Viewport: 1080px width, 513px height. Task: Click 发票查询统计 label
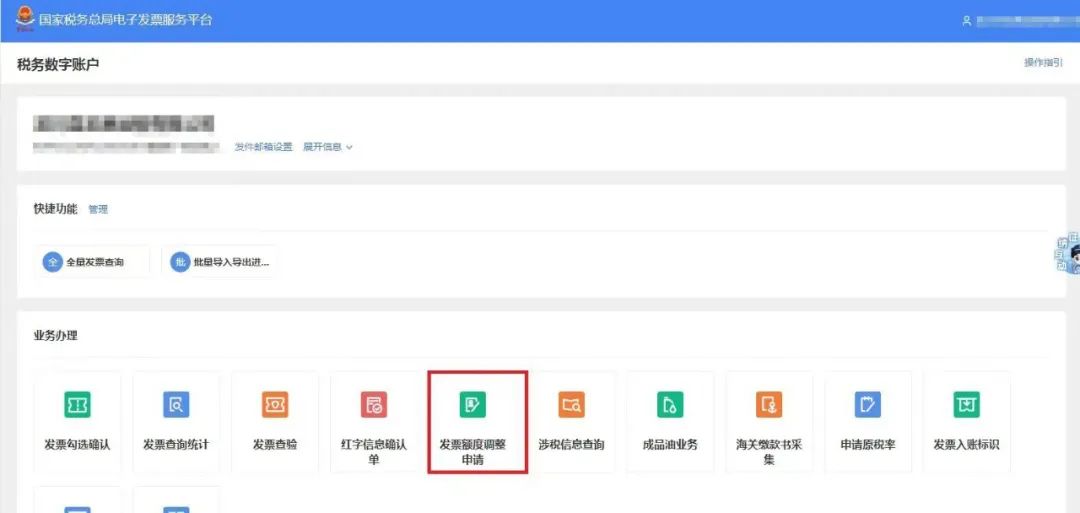click(x=176, y=445)
